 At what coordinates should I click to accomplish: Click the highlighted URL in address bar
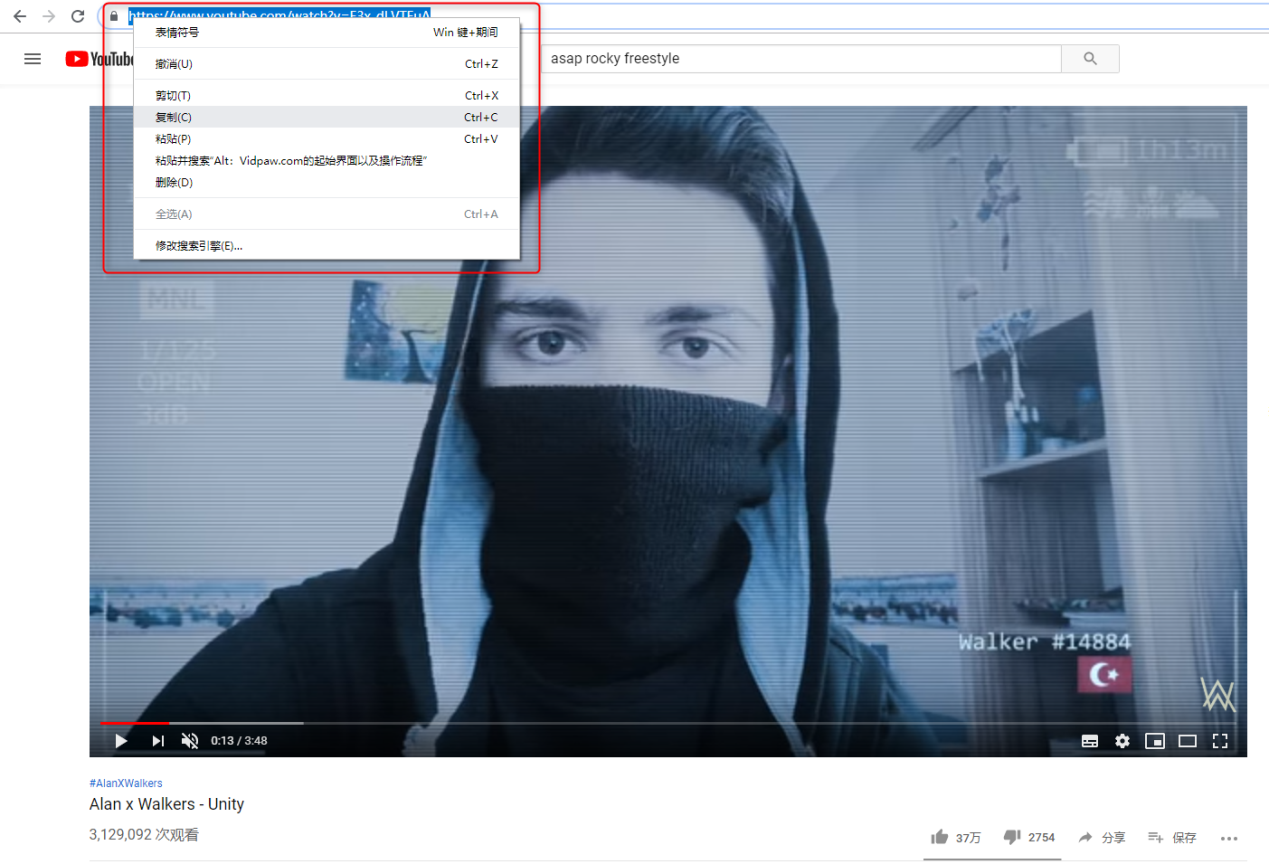click(279, 16)
